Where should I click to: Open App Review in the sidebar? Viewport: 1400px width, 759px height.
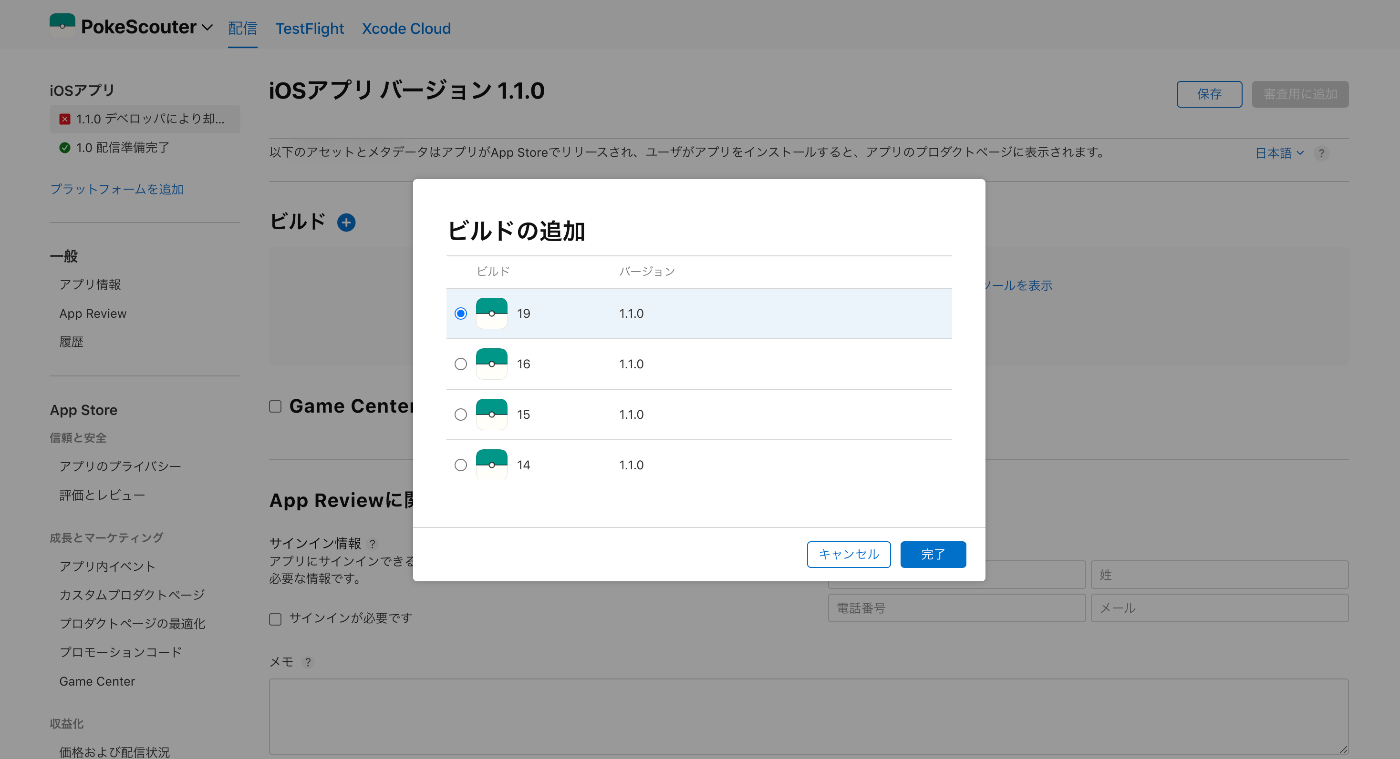coord(93,314)
